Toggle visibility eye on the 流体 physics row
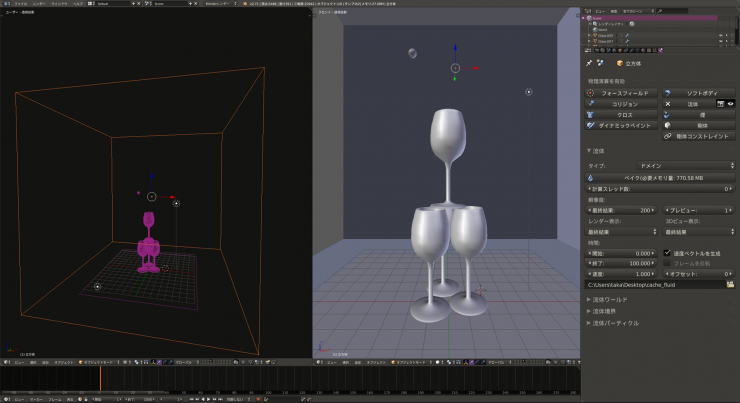 (731, 104)
